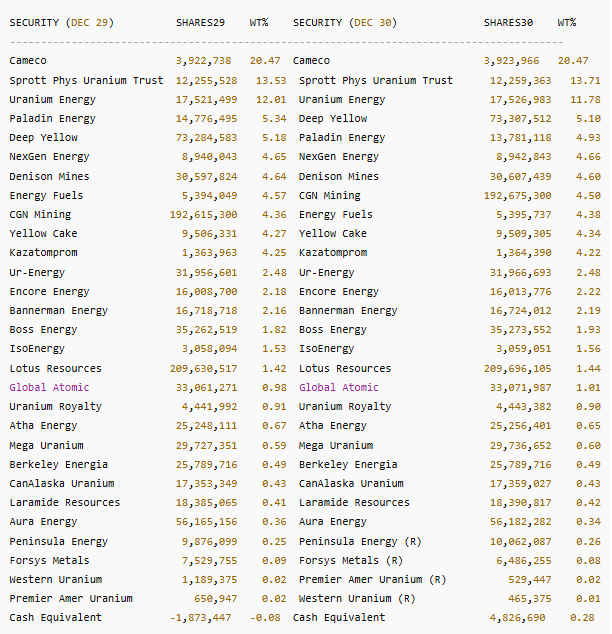Select Bannerman Energy shares 16,724,012

click(x=521, y=311)
